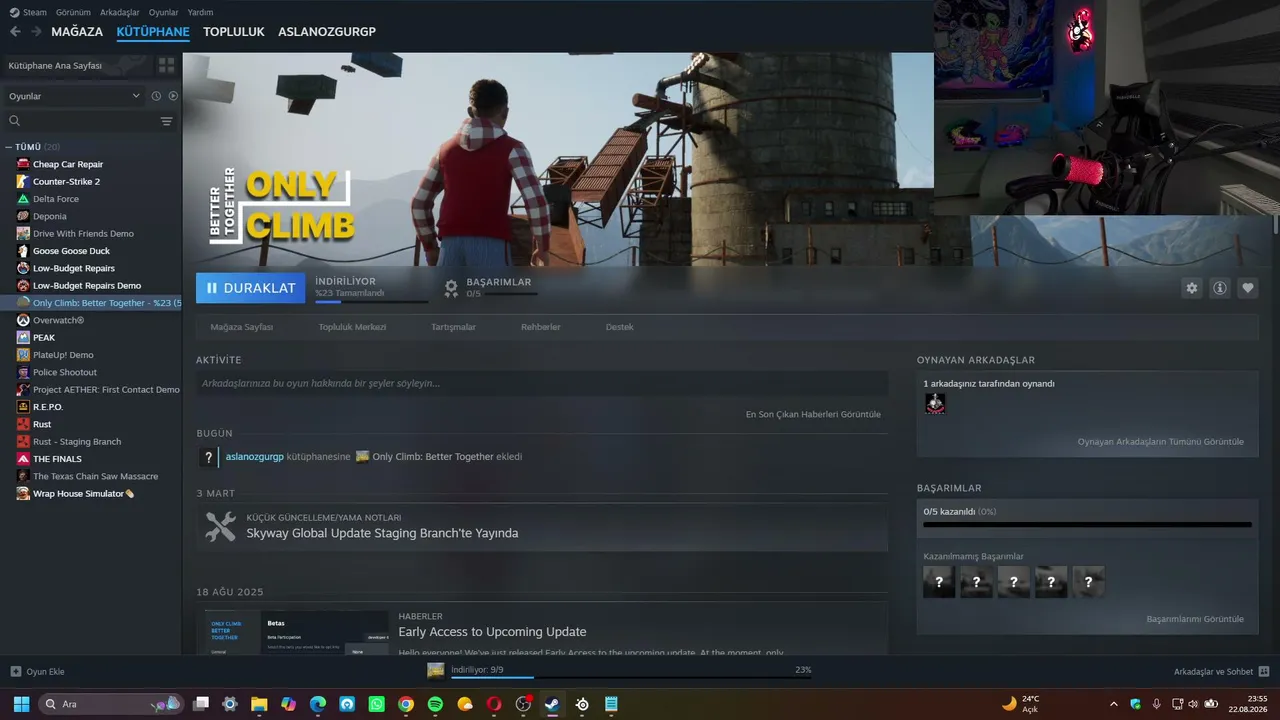Click the wrench icon for patch notes
The image size is (1280, 720).
[220, 526]
